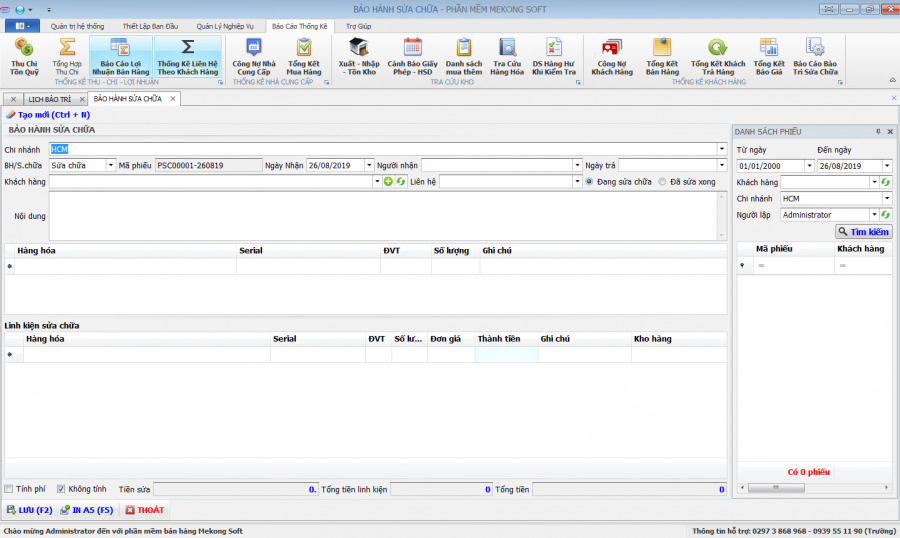Open Công Nợ Khách Hàng report
900x538 pixels.
point(612,56)
